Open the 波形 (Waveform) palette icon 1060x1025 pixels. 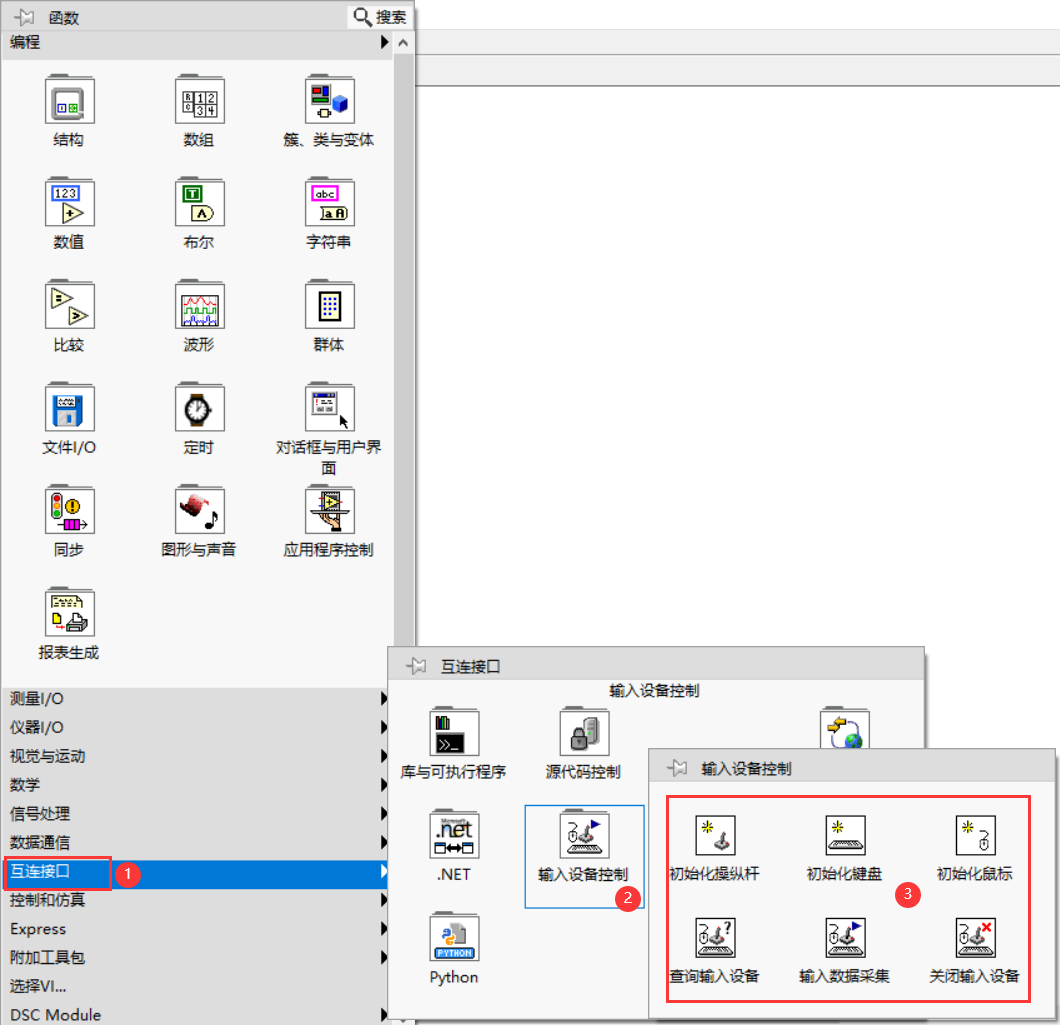(199, 304)
